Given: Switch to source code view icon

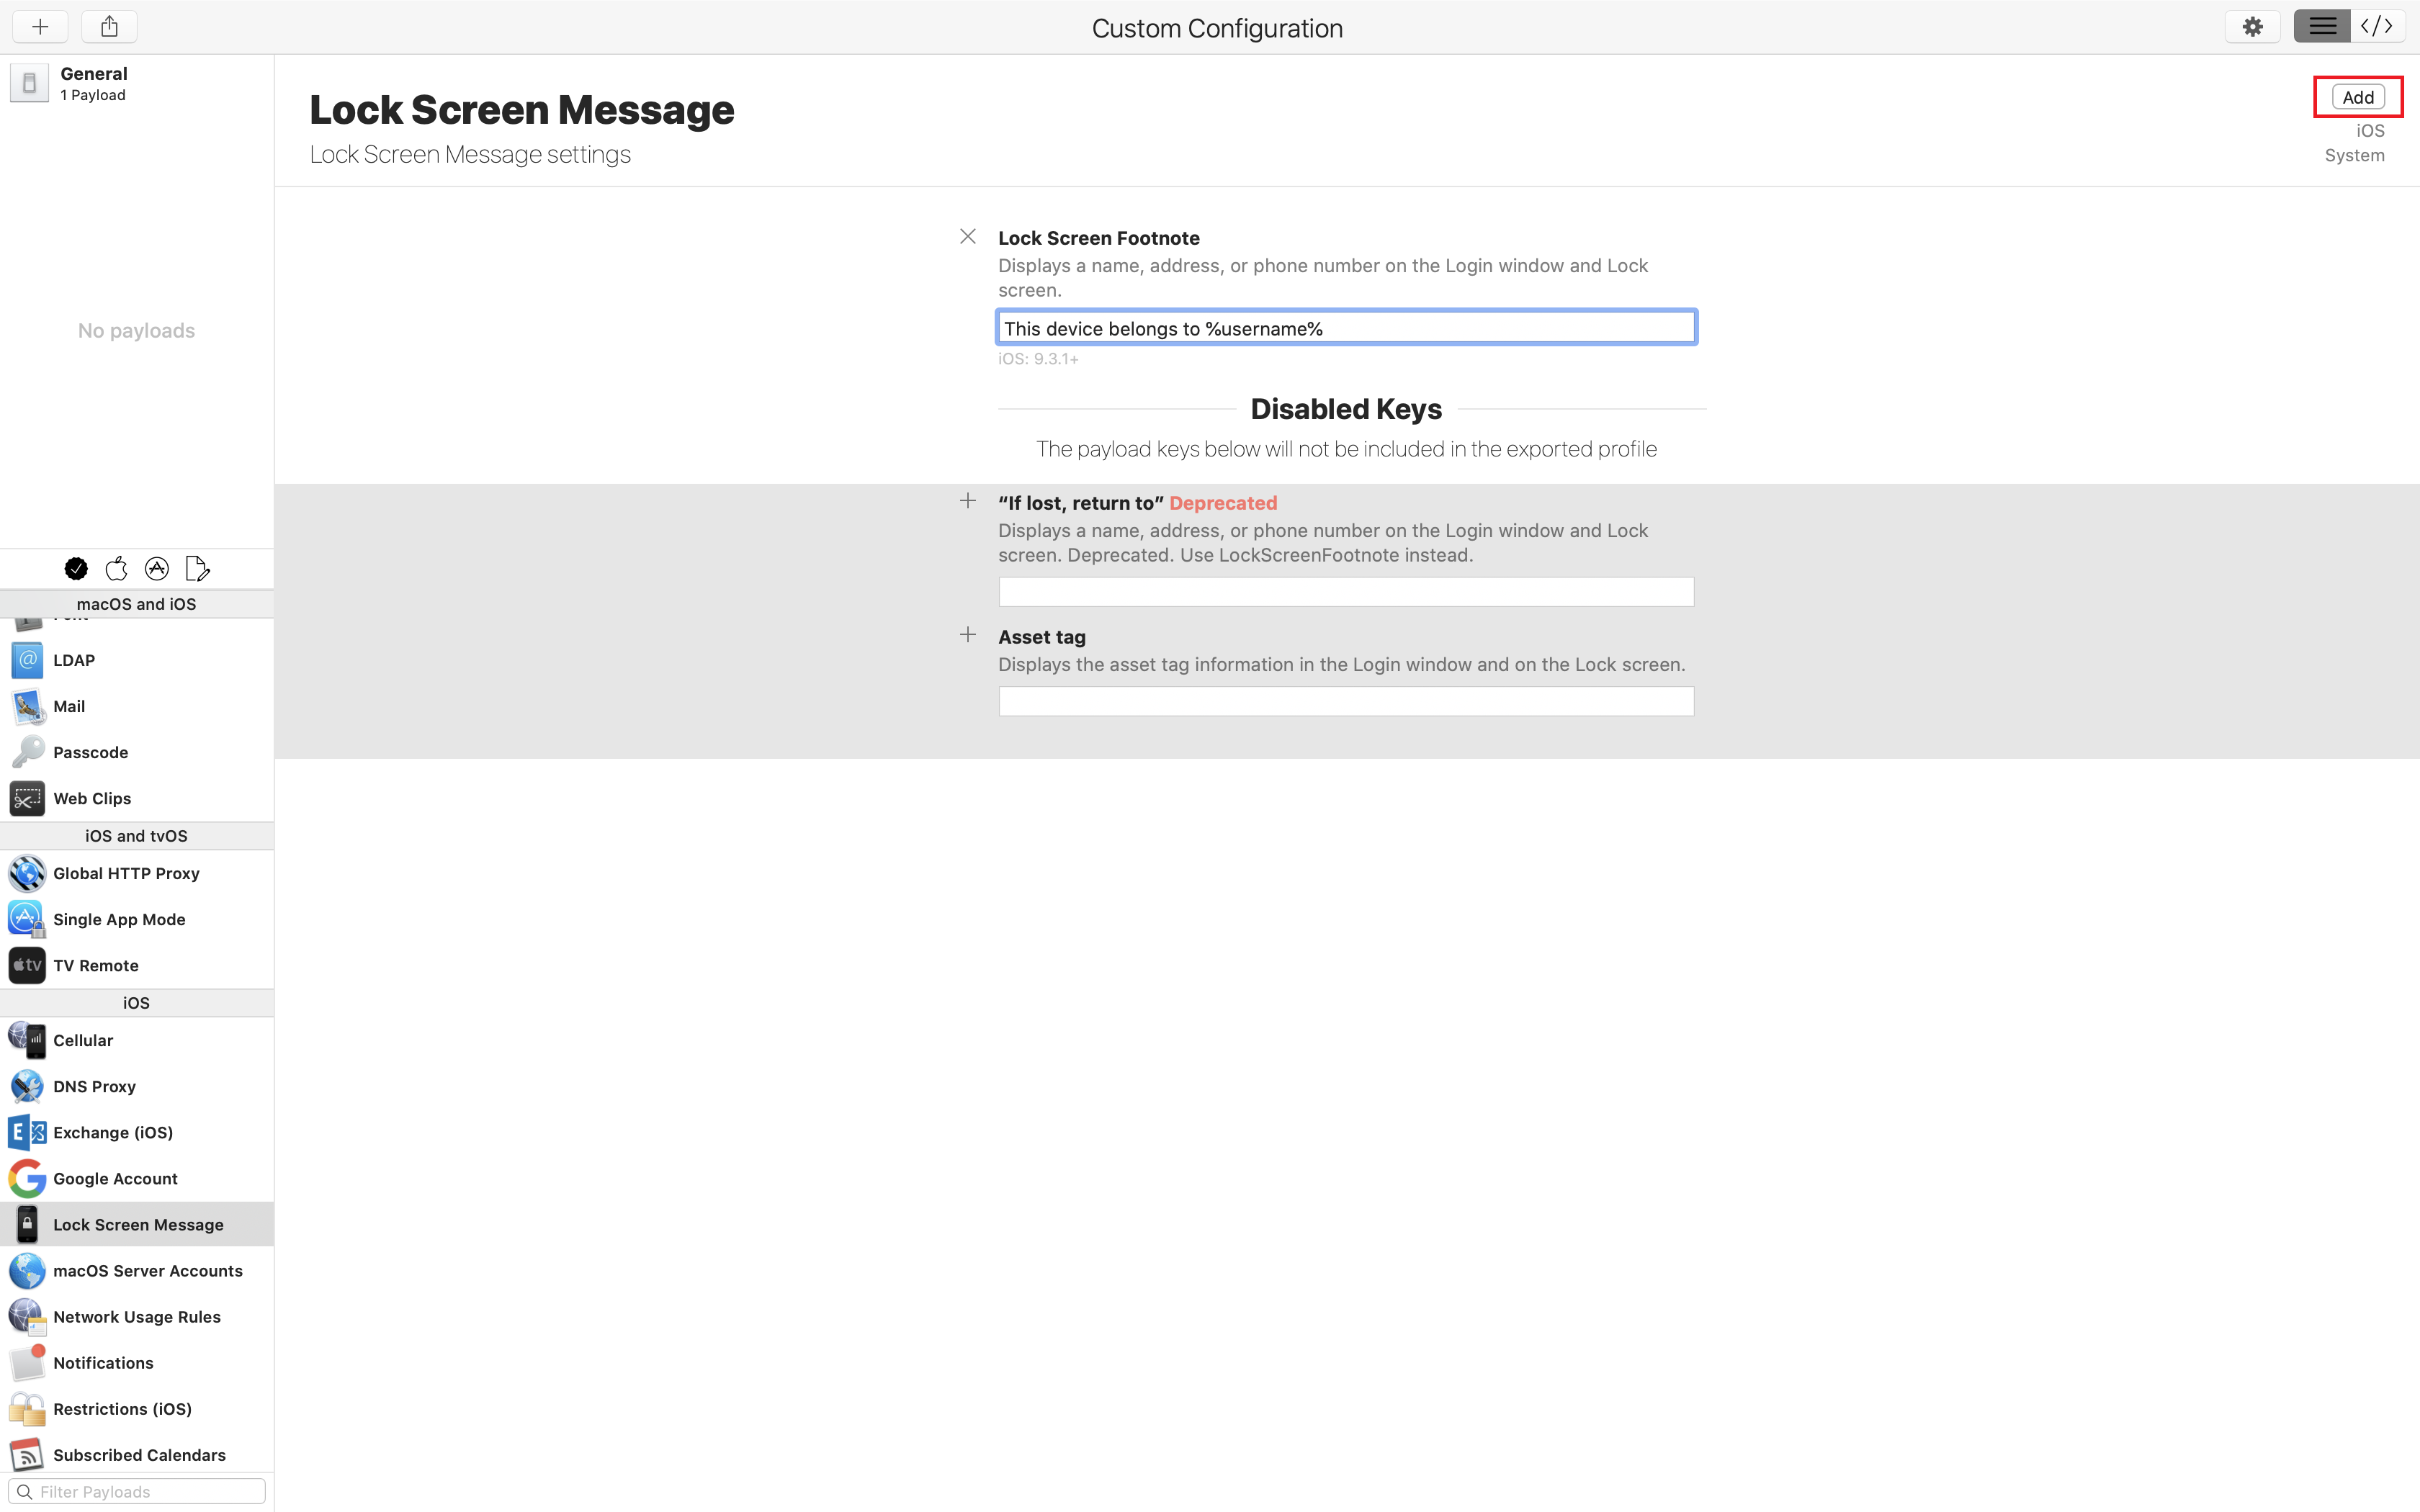Looking at the screenshot, I should [x=2377, y=27].
